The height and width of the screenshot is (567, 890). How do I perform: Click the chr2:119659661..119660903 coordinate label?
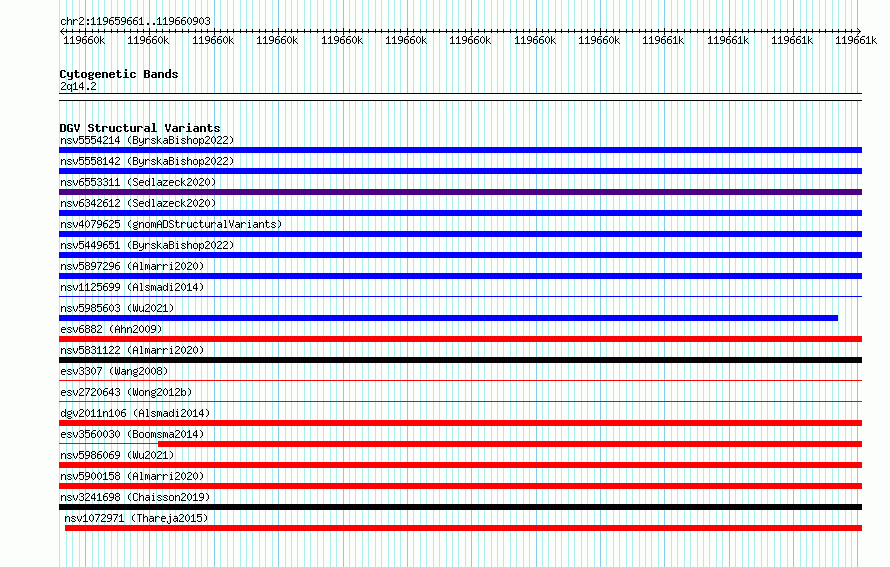pos(135,21)
